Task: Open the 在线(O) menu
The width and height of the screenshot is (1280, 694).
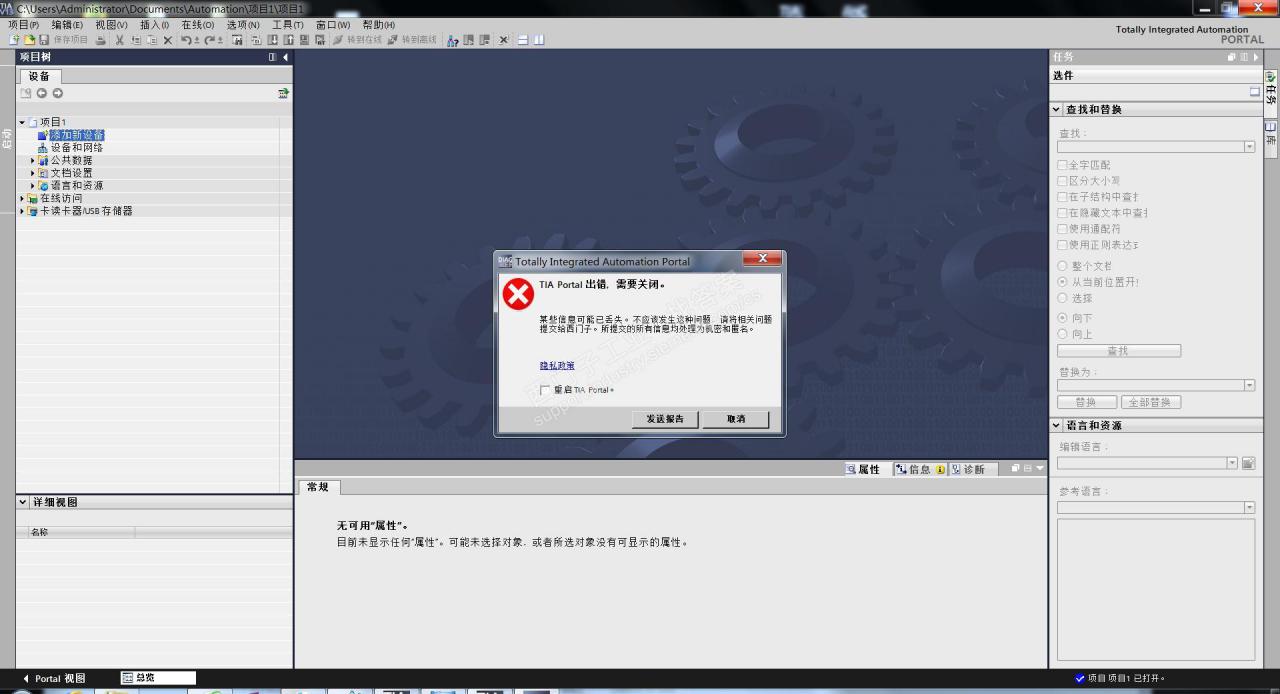Action: click(197, 25)
